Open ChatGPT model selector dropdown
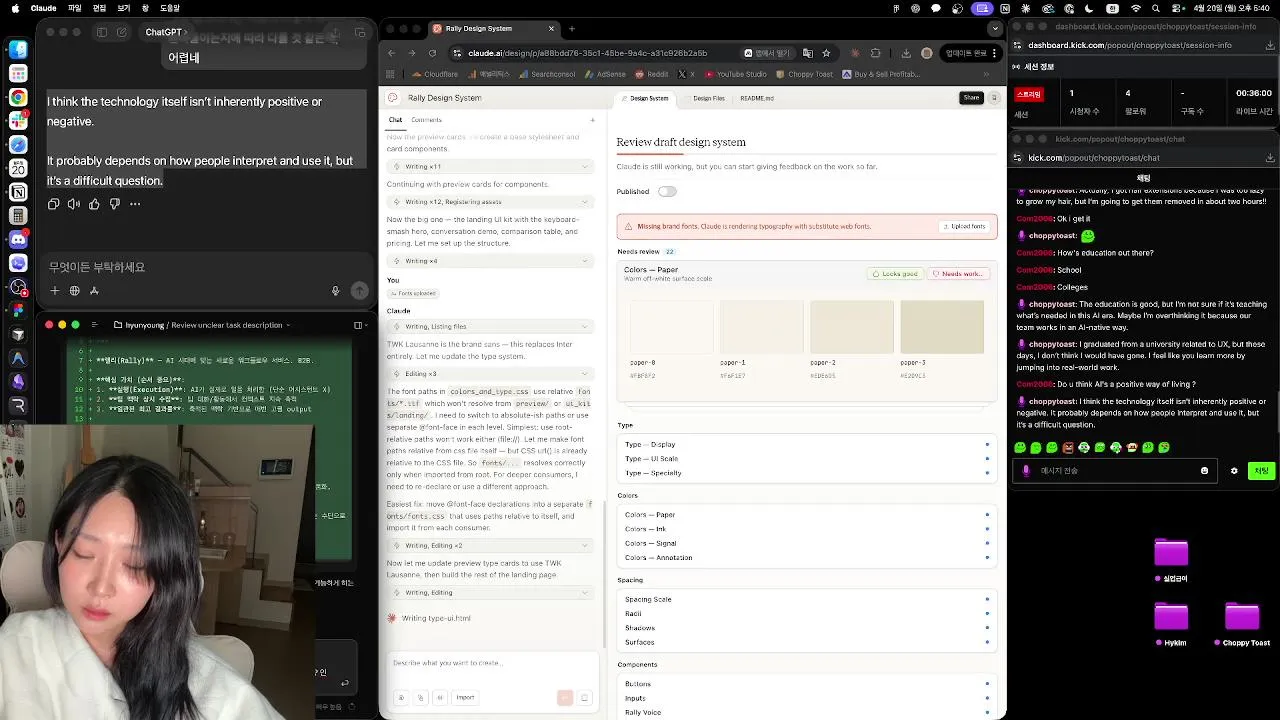This screenshot has height=720, width=1280. 167,32
